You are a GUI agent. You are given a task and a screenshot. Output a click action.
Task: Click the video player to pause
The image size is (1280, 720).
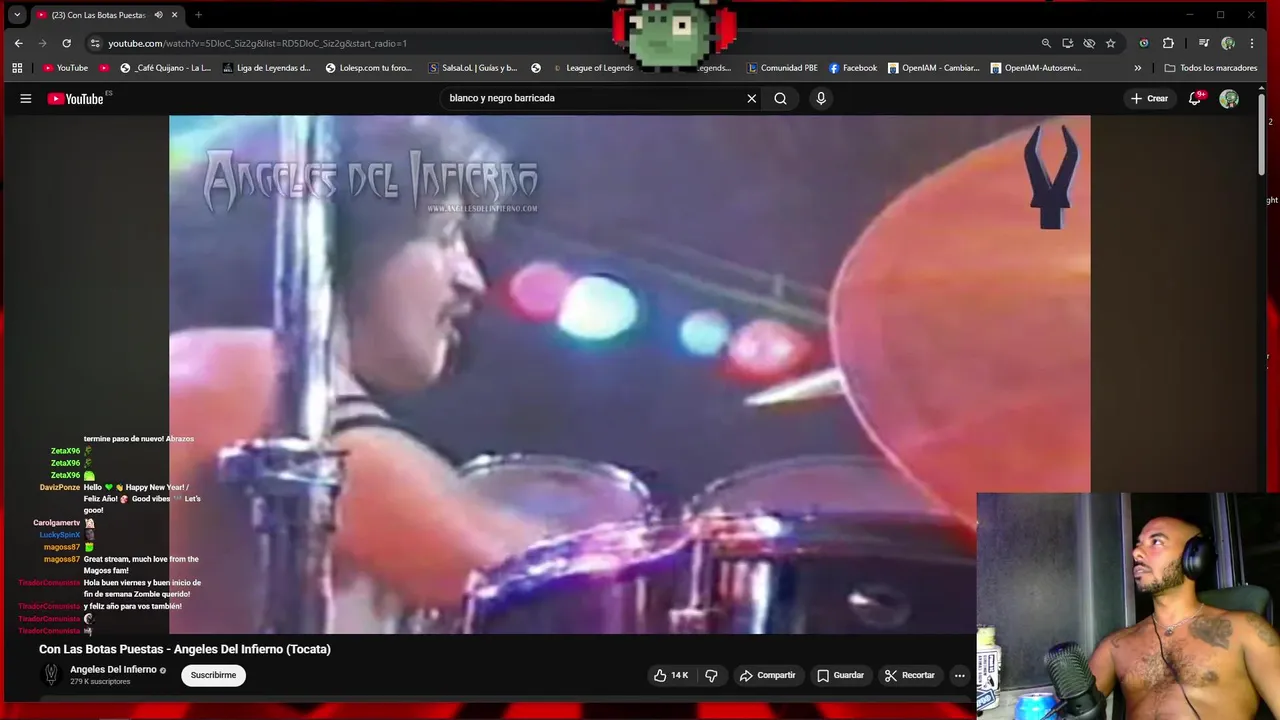click(630, 374)
